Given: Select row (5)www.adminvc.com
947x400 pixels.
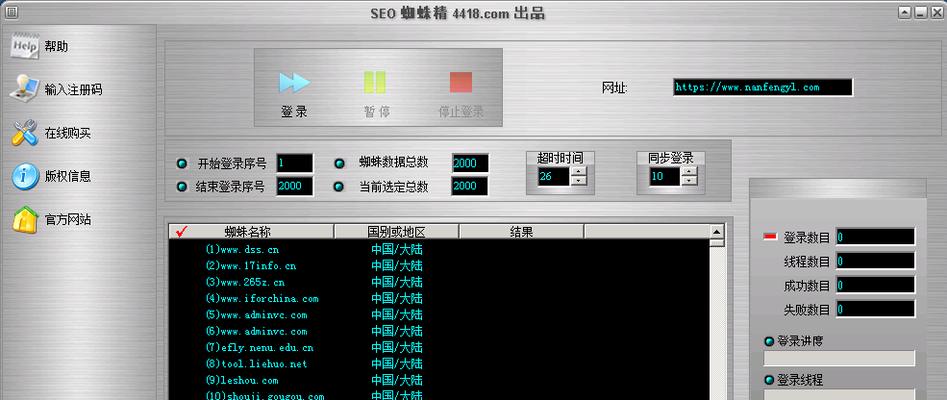Looking at the screenshot, I should [439, 314].
